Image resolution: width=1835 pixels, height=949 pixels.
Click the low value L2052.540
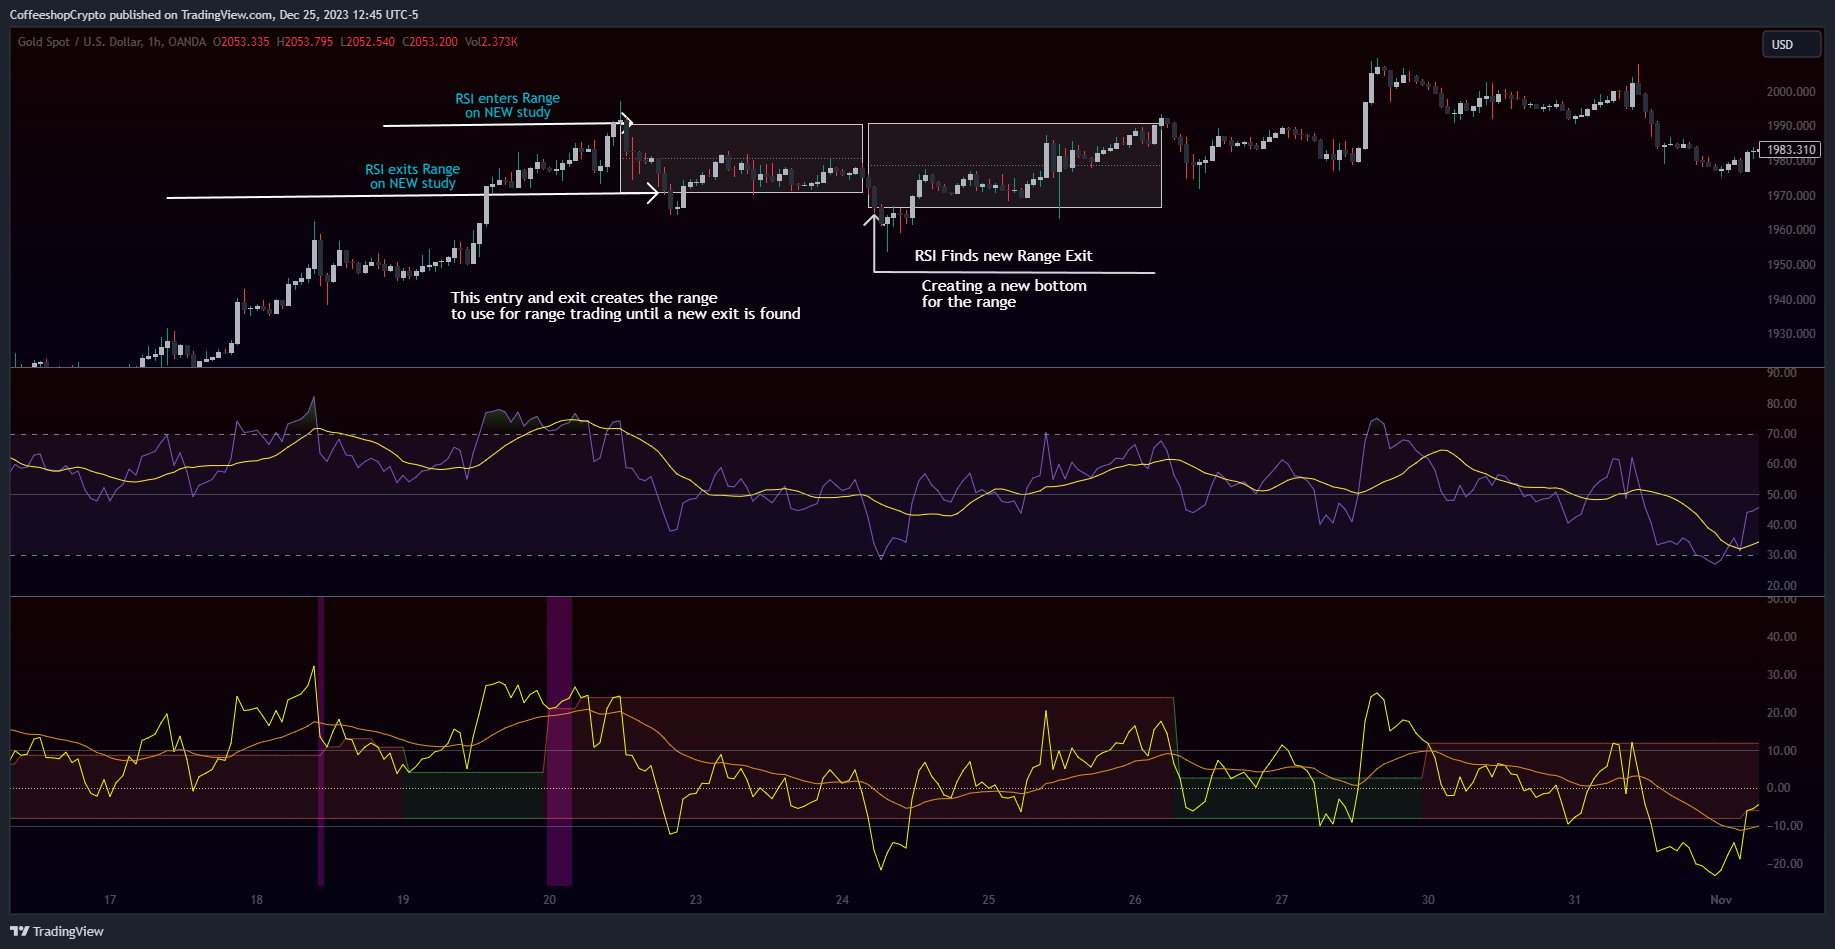pos(368,42)
